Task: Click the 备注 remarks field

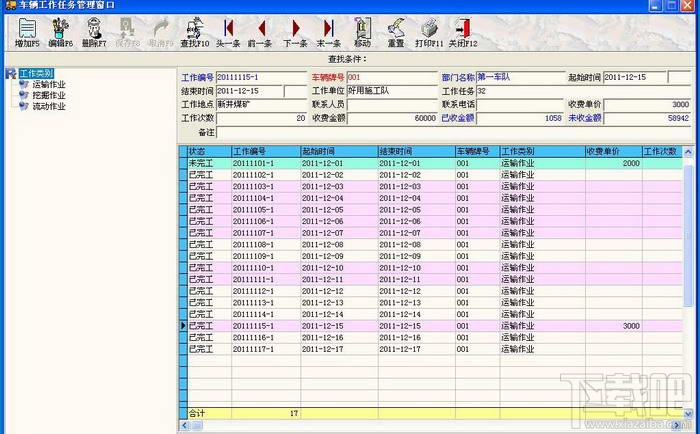Action: (454, 132)
